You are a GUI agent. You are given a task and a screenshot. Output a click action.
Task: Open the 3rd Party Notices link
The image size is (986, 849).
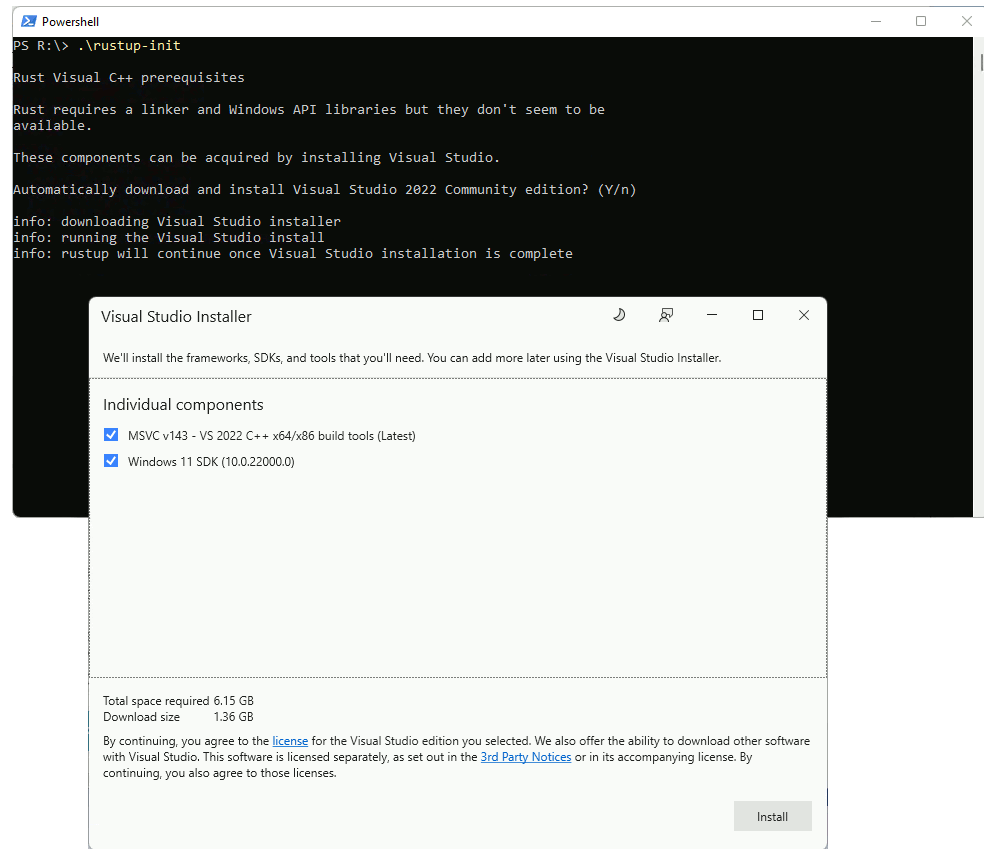526,757
